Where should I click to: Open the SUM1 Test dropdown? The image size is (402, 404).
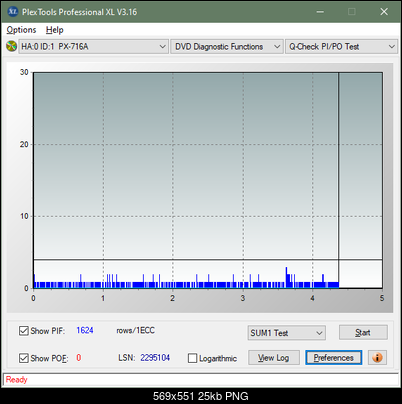(287, 333)
